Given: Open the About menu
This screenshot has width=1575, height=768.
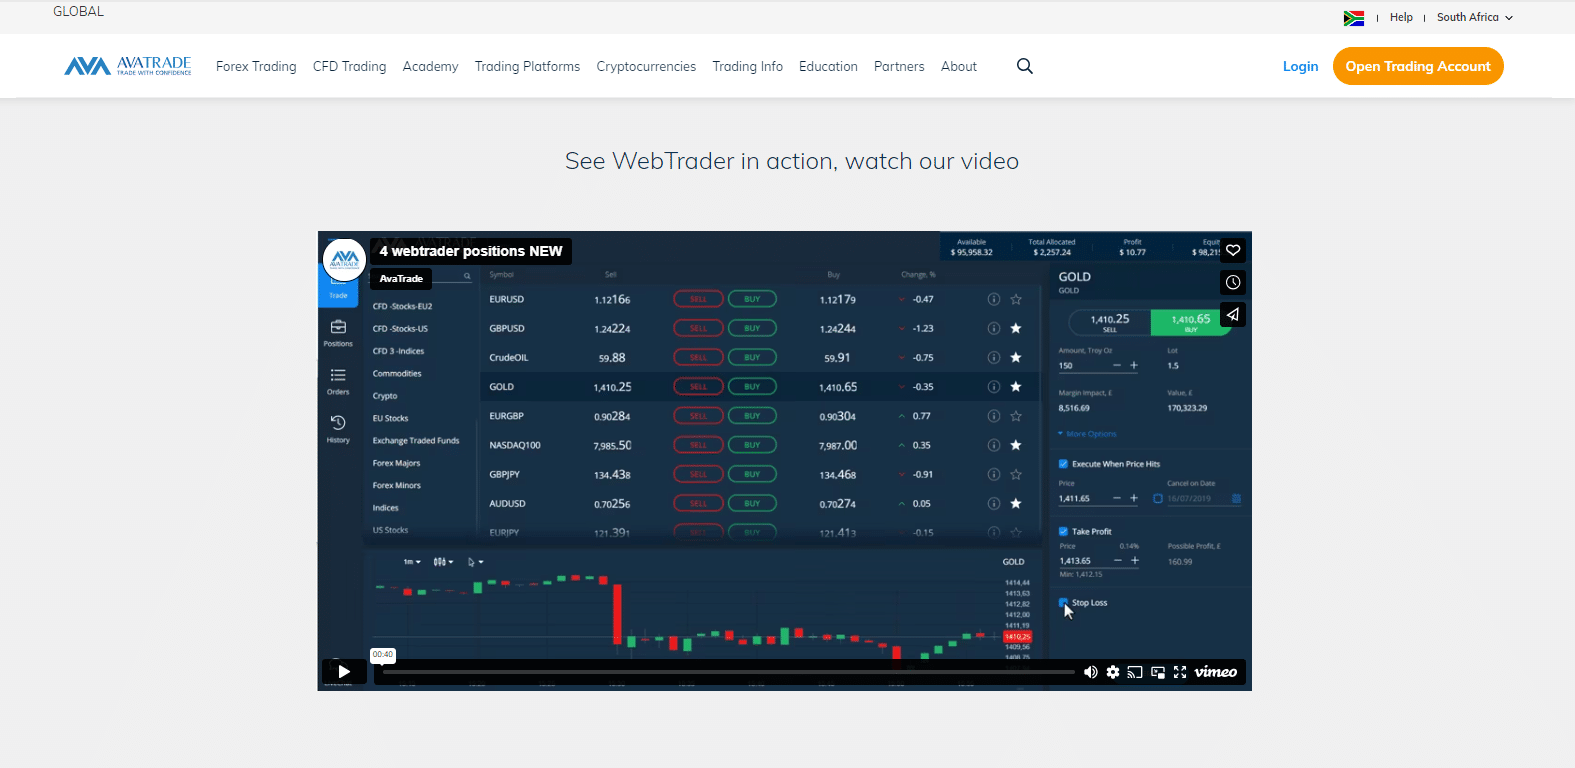Looking at the screenshot, I should point(959,66).
